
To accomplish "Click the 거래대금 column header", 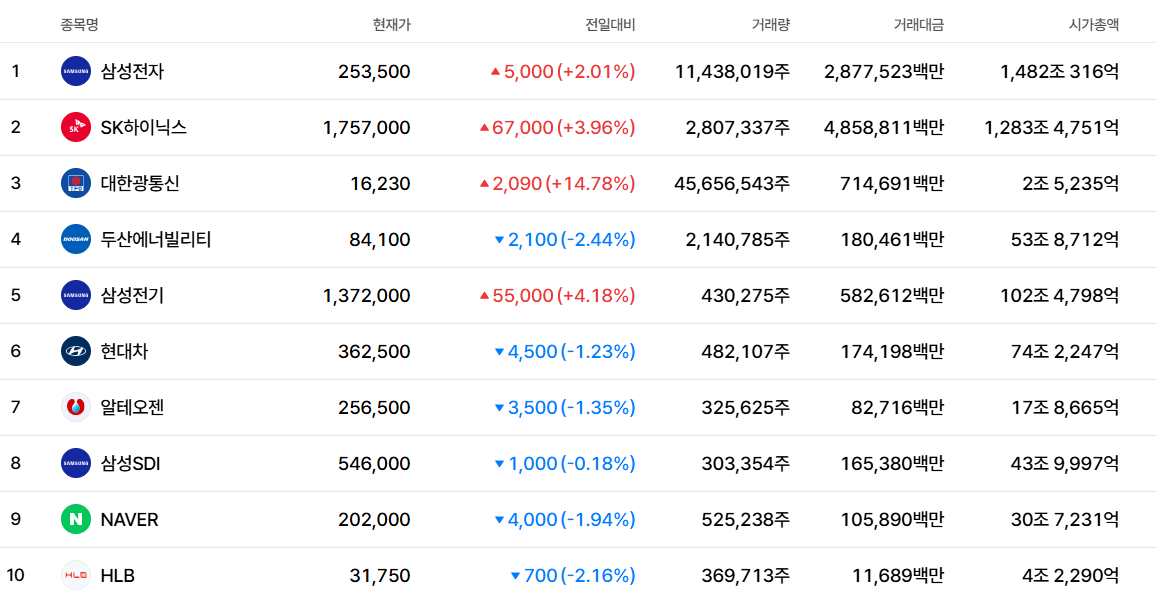I will (x=919, y=24).
